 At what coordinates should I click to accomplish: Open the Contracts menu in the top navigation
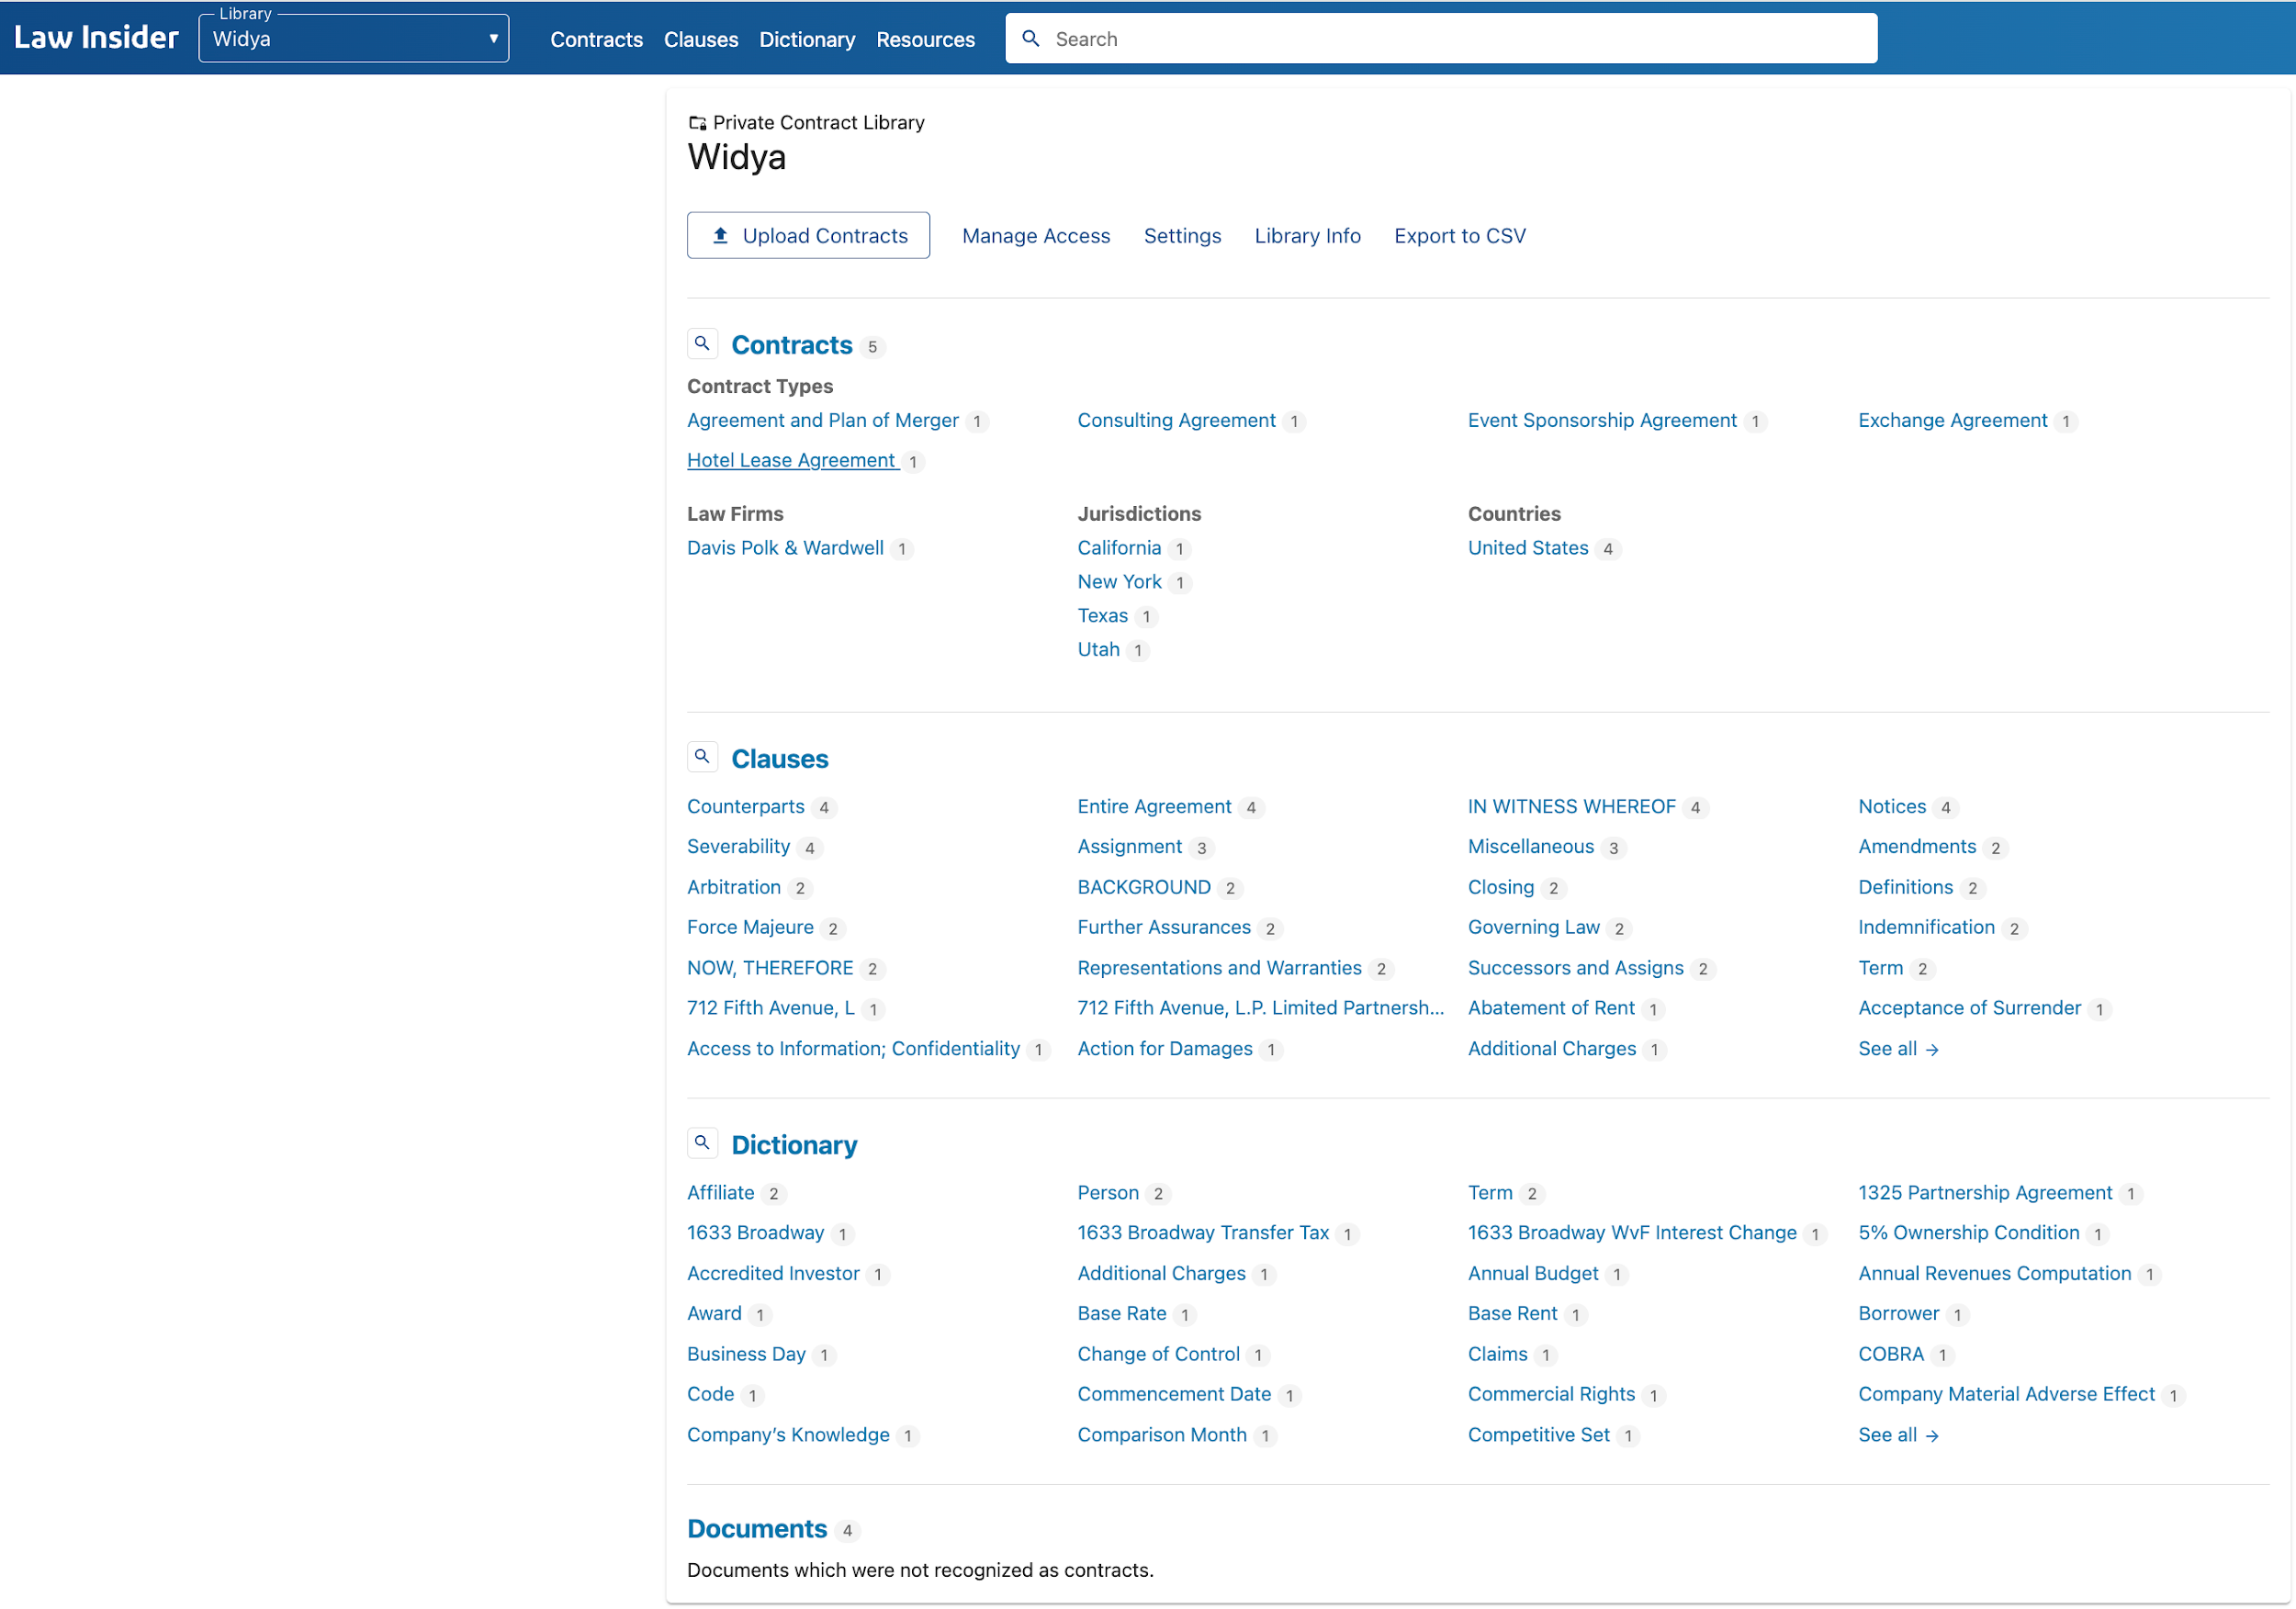(x=596, y=40)
